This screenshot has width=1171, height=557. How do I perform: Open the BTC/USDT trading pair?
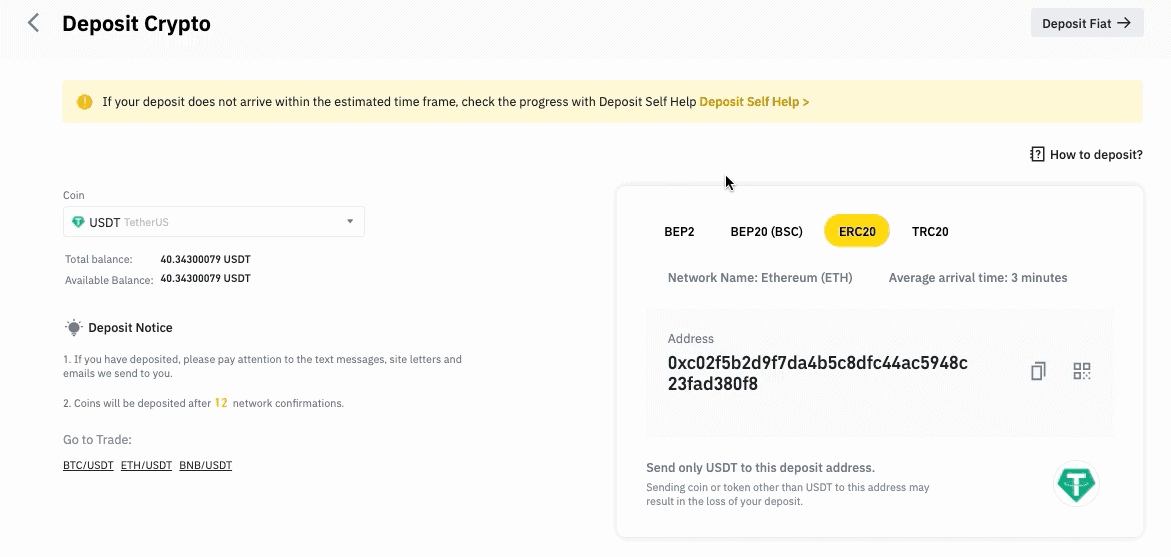88,465
